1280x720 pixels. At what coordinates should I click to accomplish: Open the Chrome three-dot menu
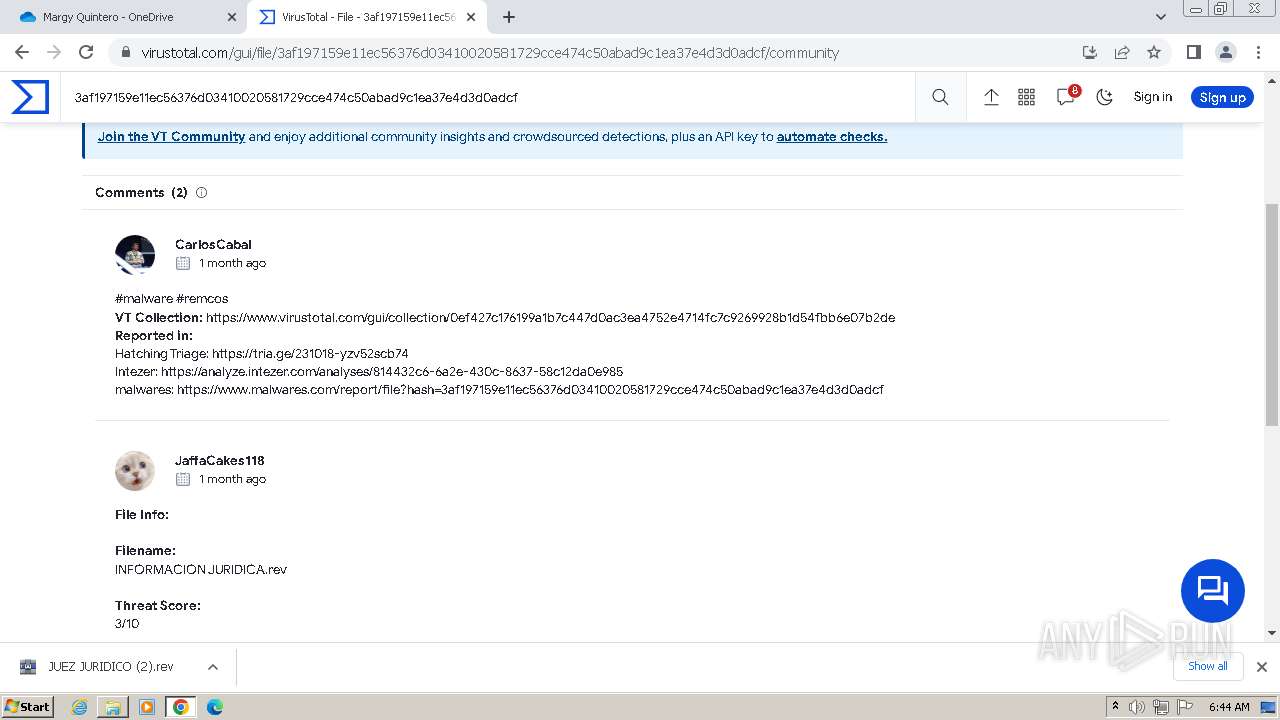click(1258, 52)
